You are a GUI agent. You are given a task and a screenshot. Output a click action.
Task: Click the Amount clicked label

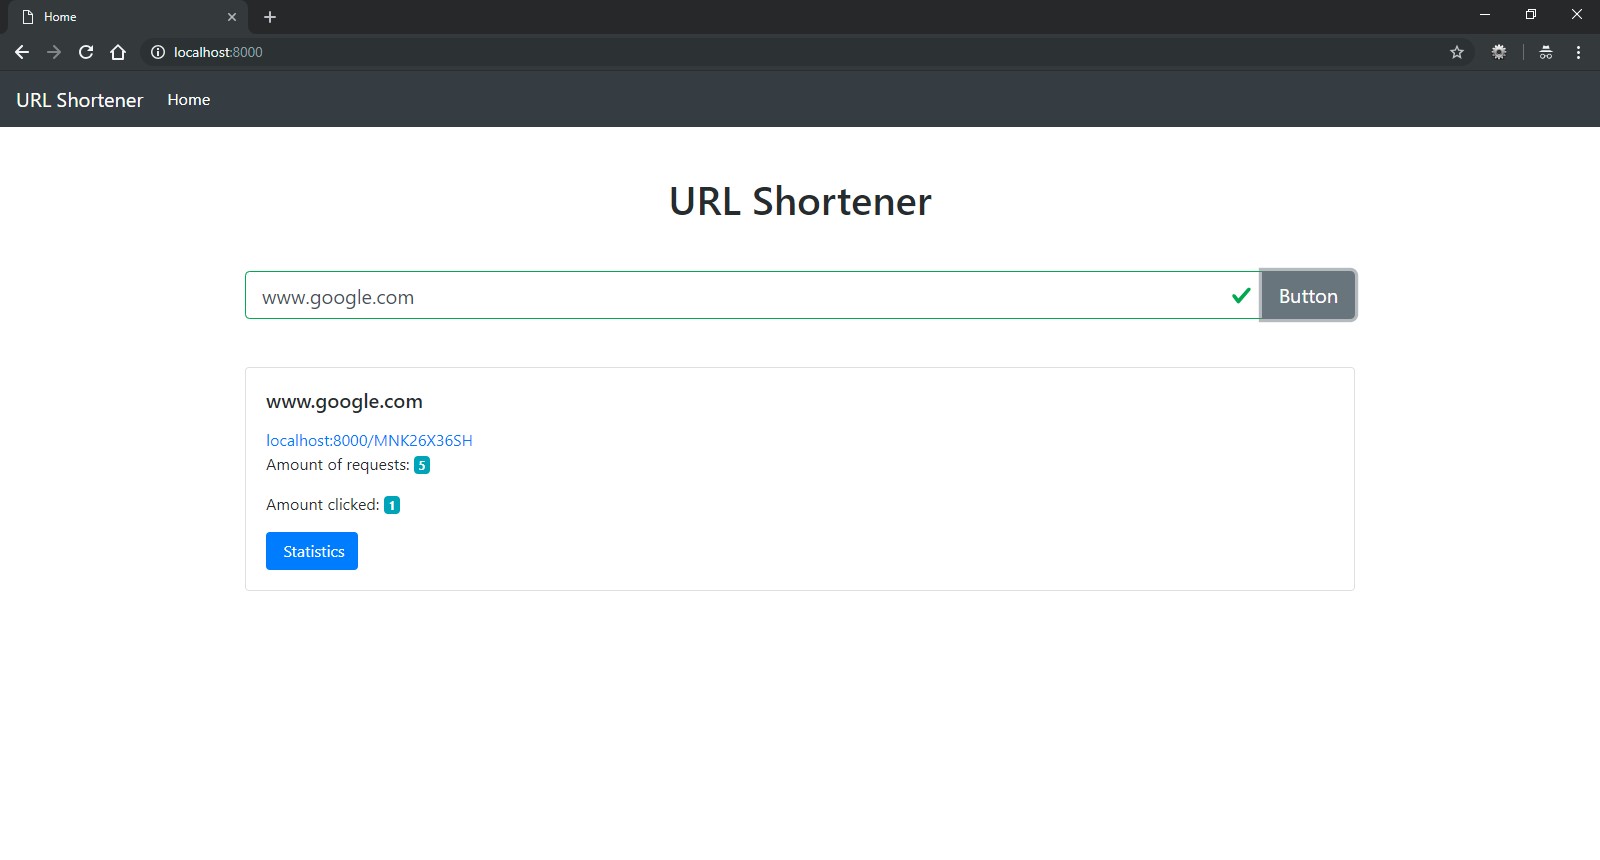point(323,505)
